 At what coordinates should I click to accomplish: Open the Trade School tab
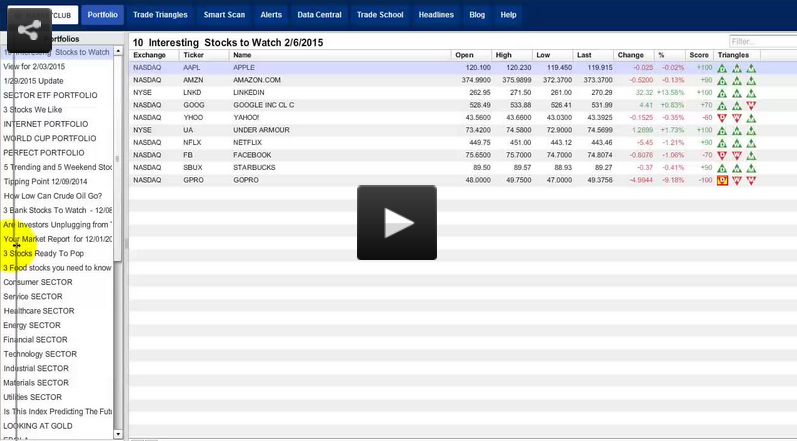pyautogui.click(x=380, y=15)
